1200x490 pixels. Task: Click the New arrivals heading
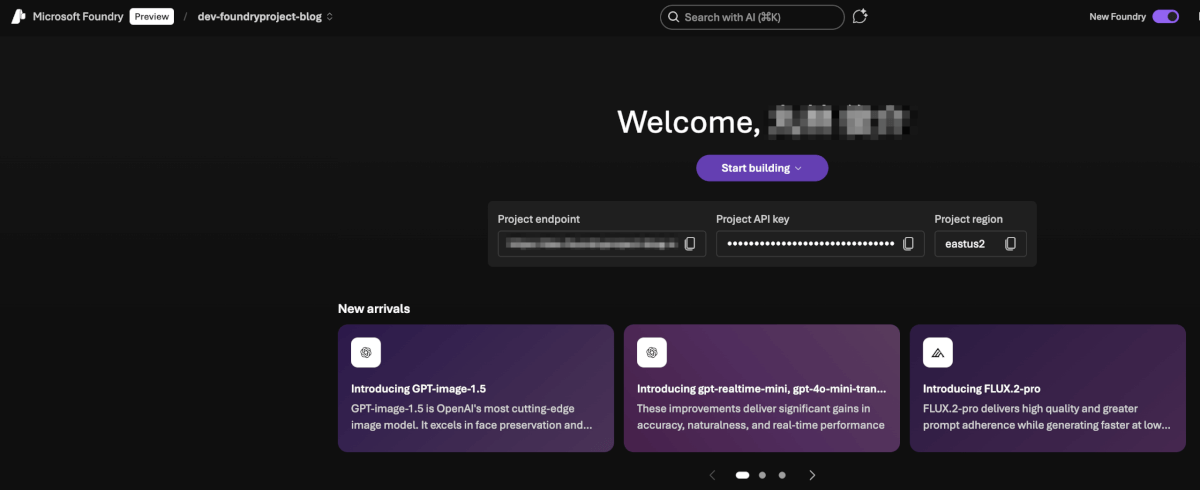(374, 309)
